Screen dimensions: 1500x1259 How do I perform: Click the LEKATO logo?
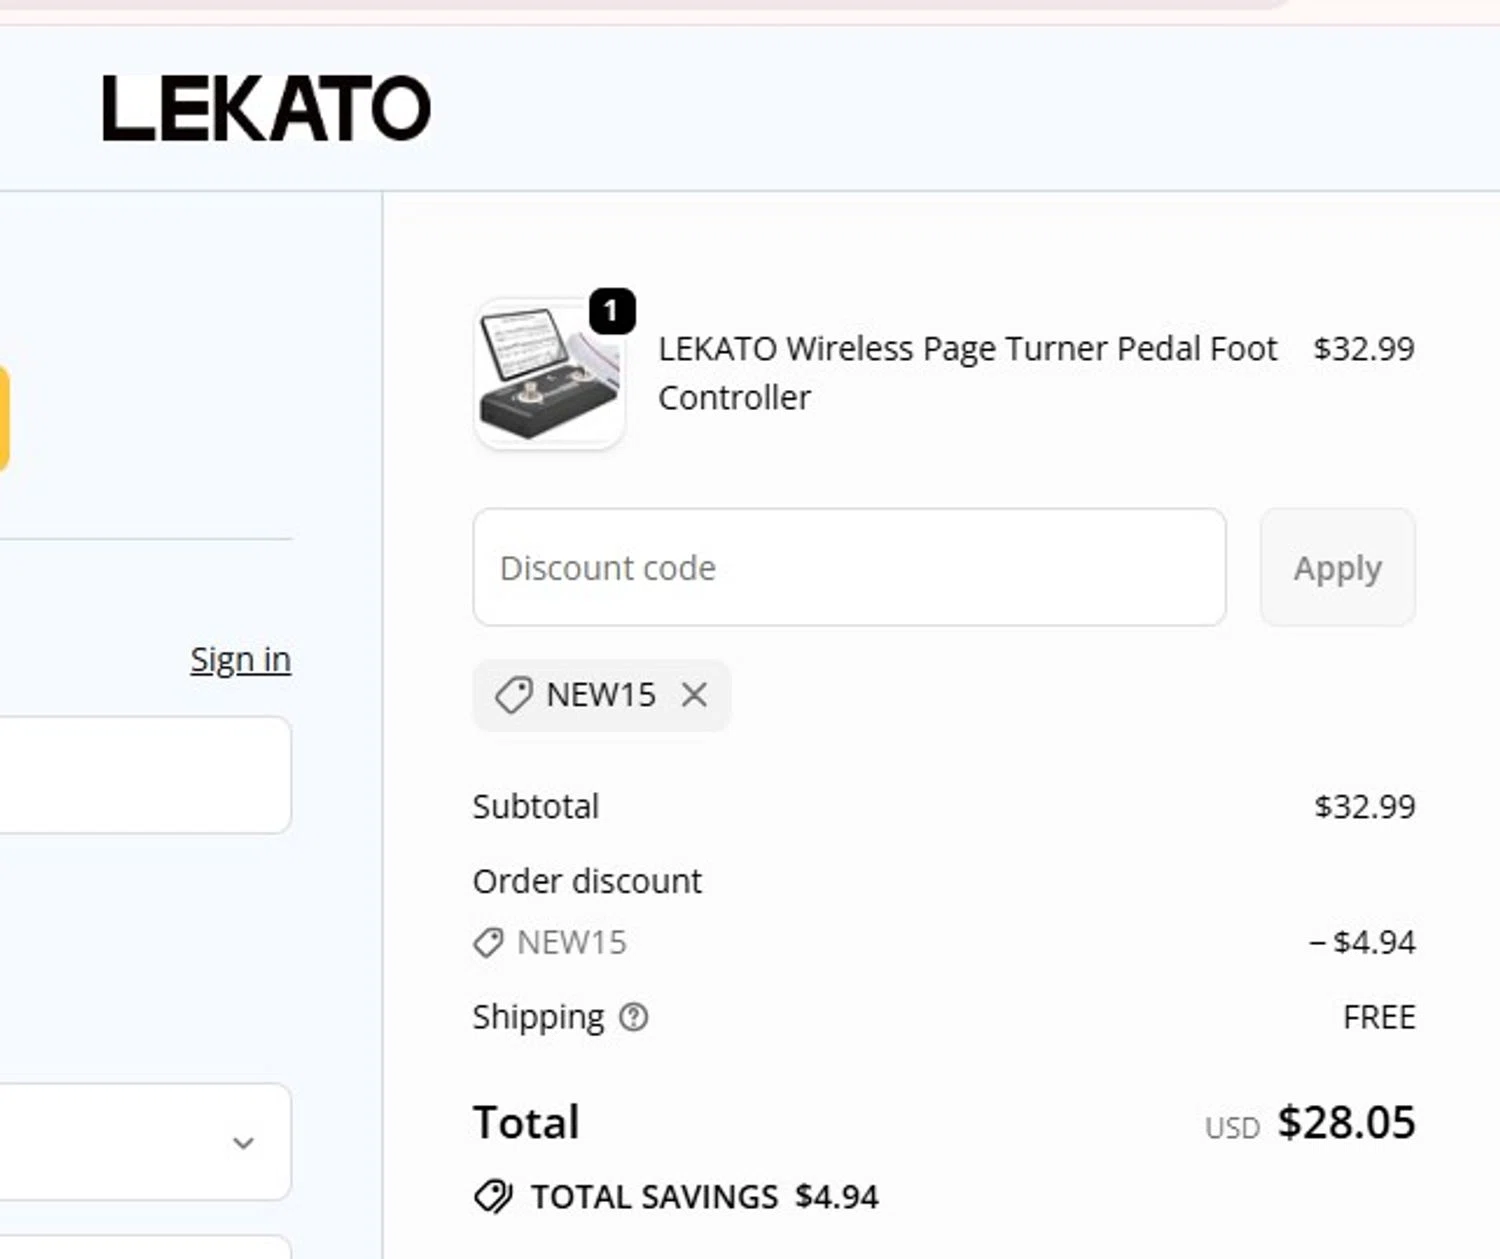tap(266, 108)
